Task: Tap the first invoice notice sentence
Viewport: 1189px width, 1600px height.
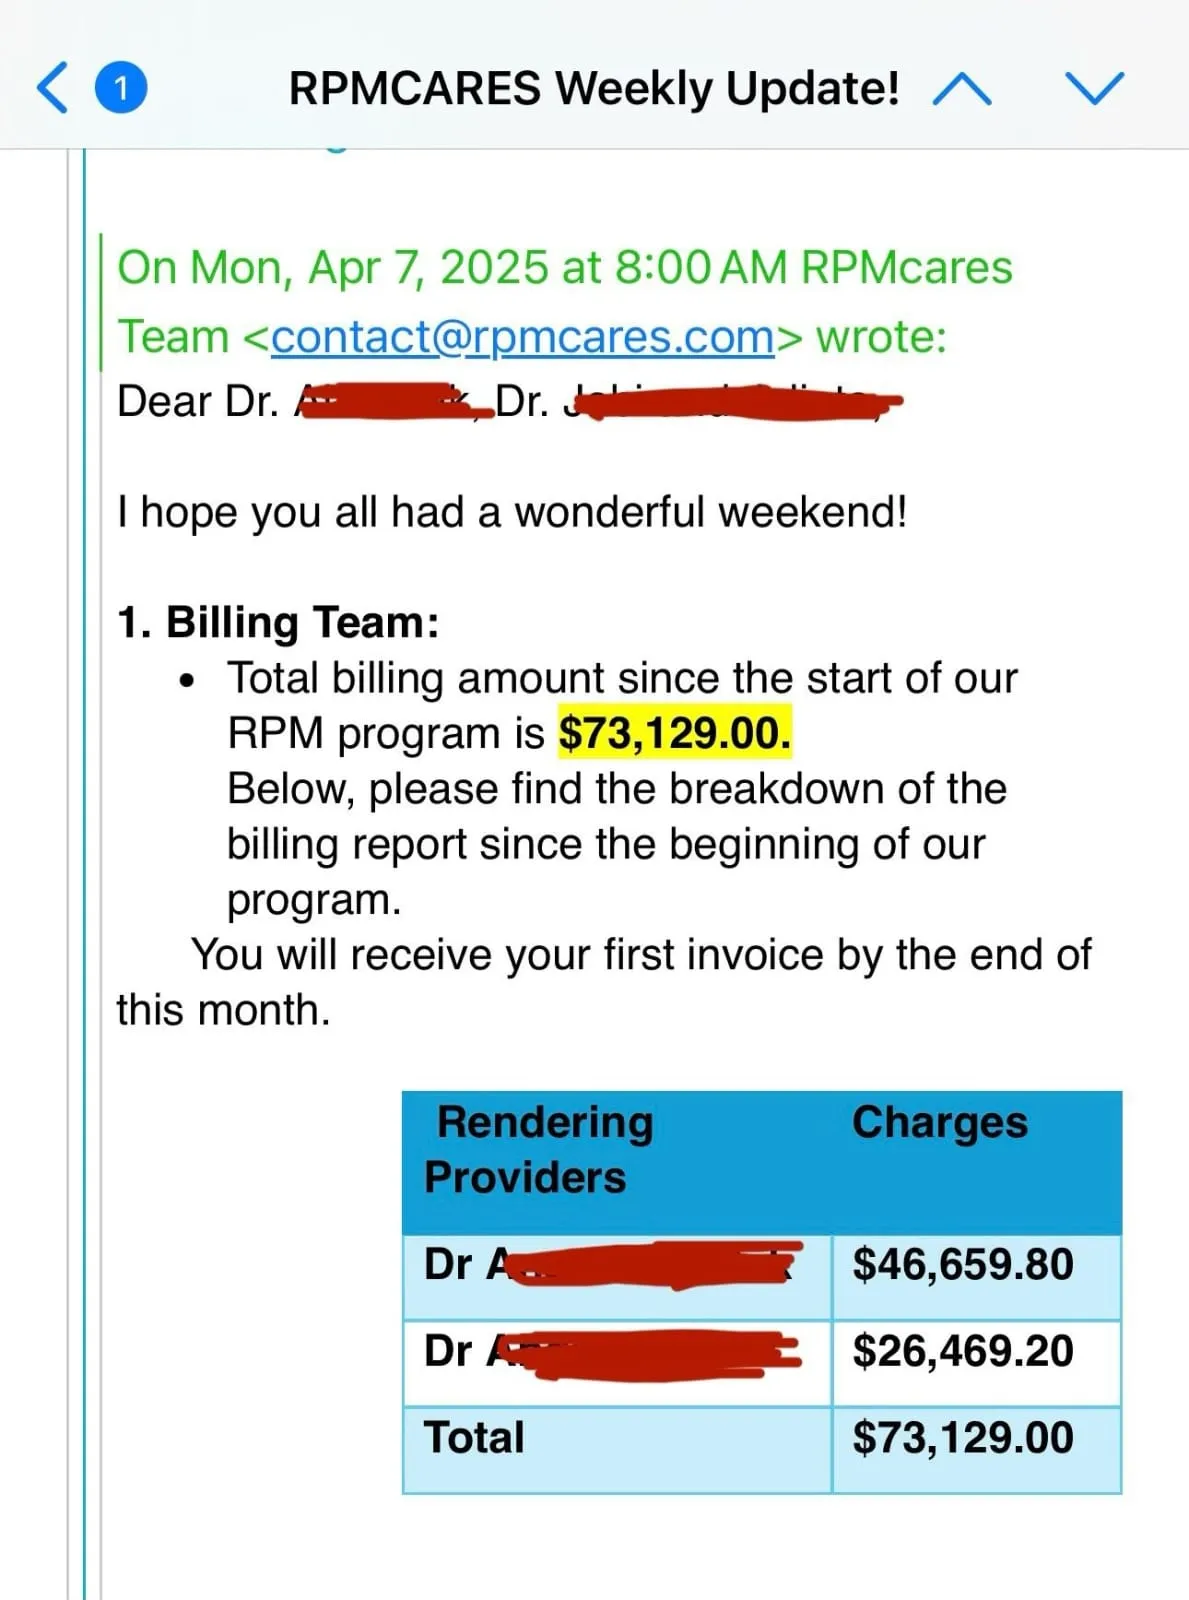Action: tap(604, 982)
